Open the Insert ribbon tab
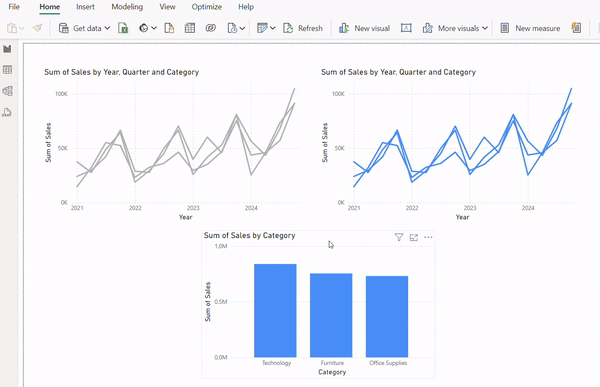This screenshot has width=600, height=387. [85, 7]
